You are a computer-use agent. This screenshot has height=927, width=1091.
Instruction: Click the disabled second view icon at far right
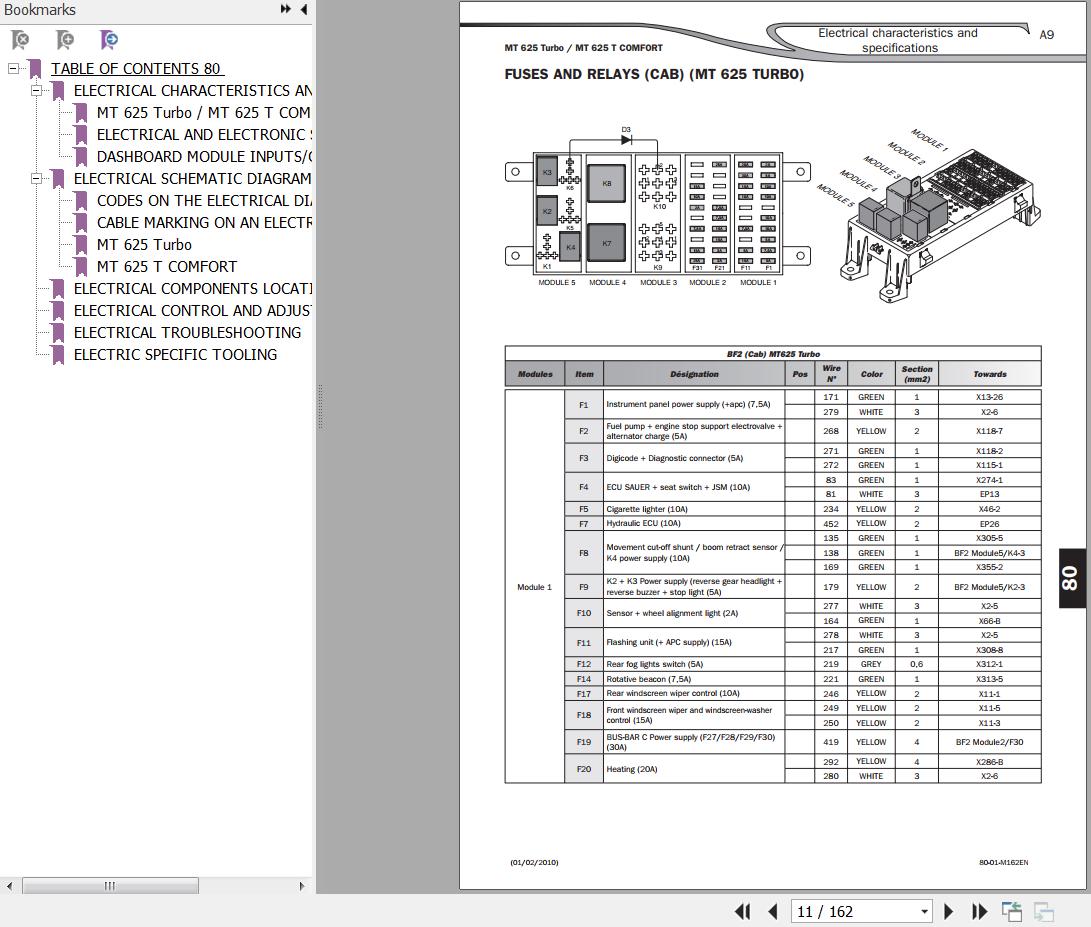(1044, 911)
